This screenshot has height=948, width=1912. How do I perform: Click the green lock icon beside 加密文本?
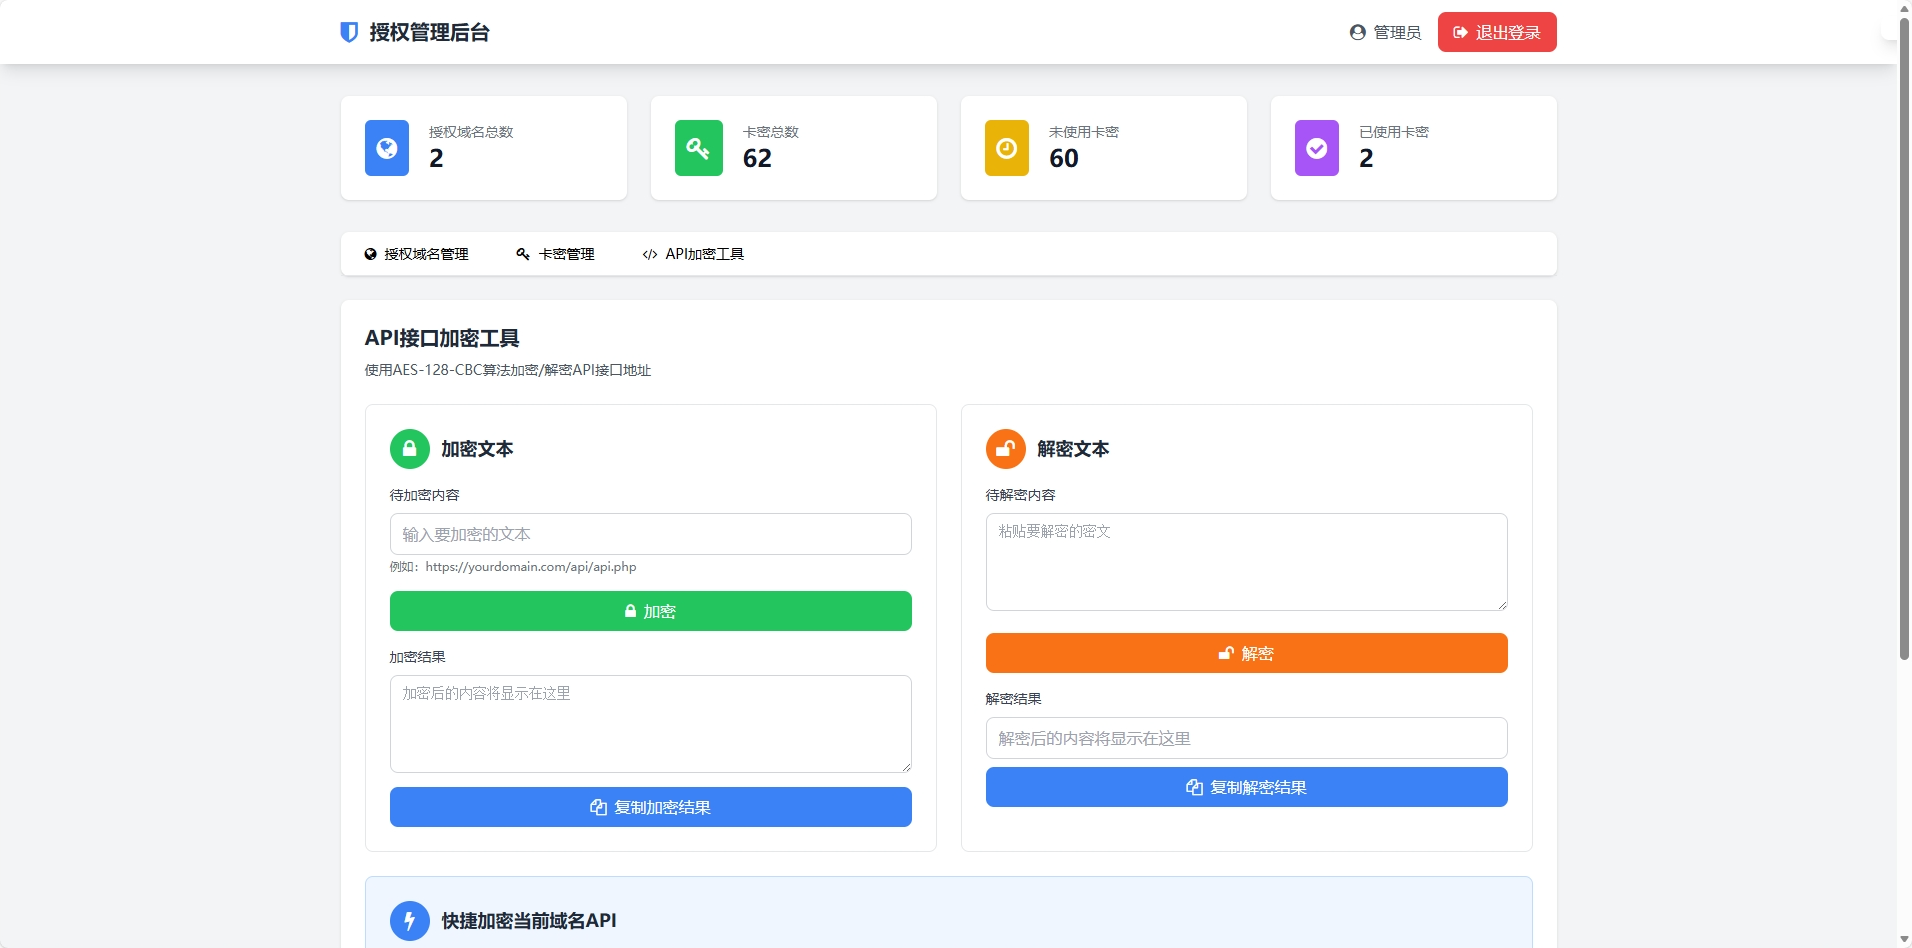[x=409, y=449]
